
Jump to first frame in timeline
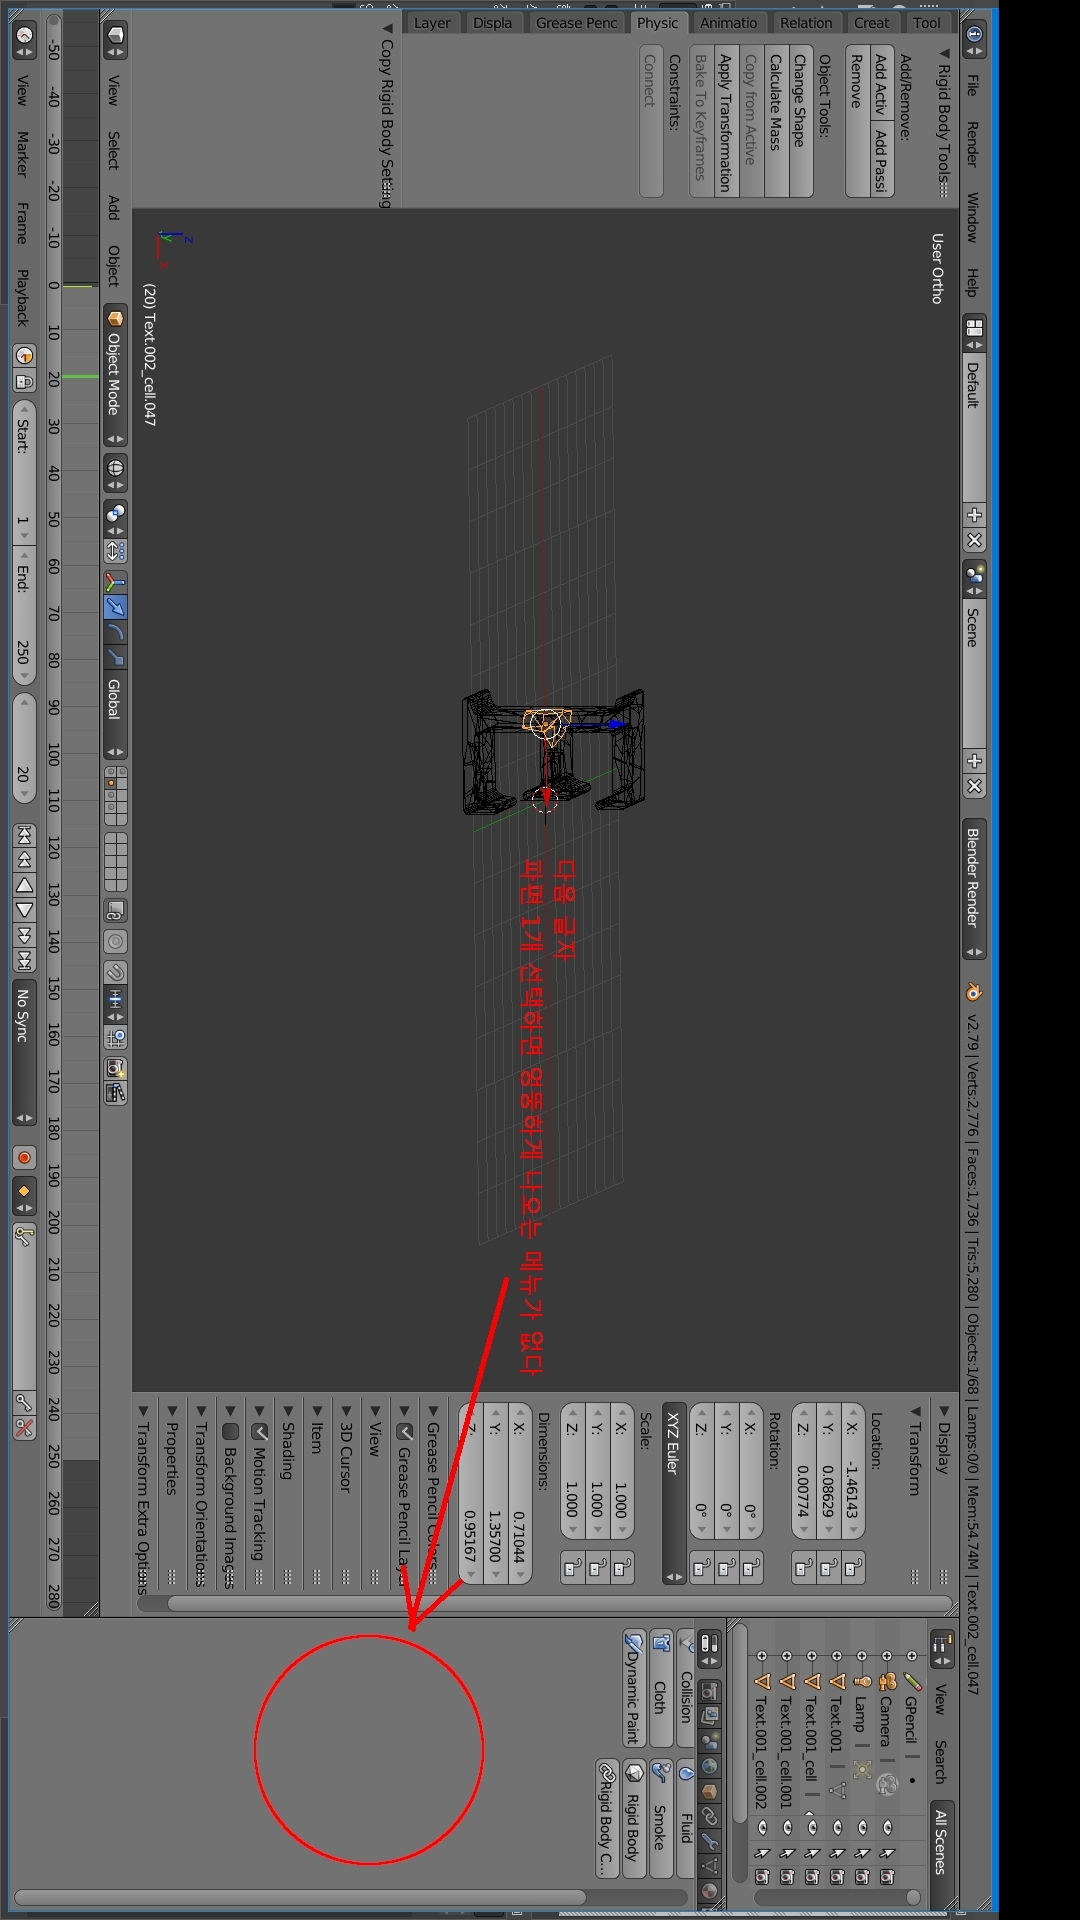tap(25, 835)
